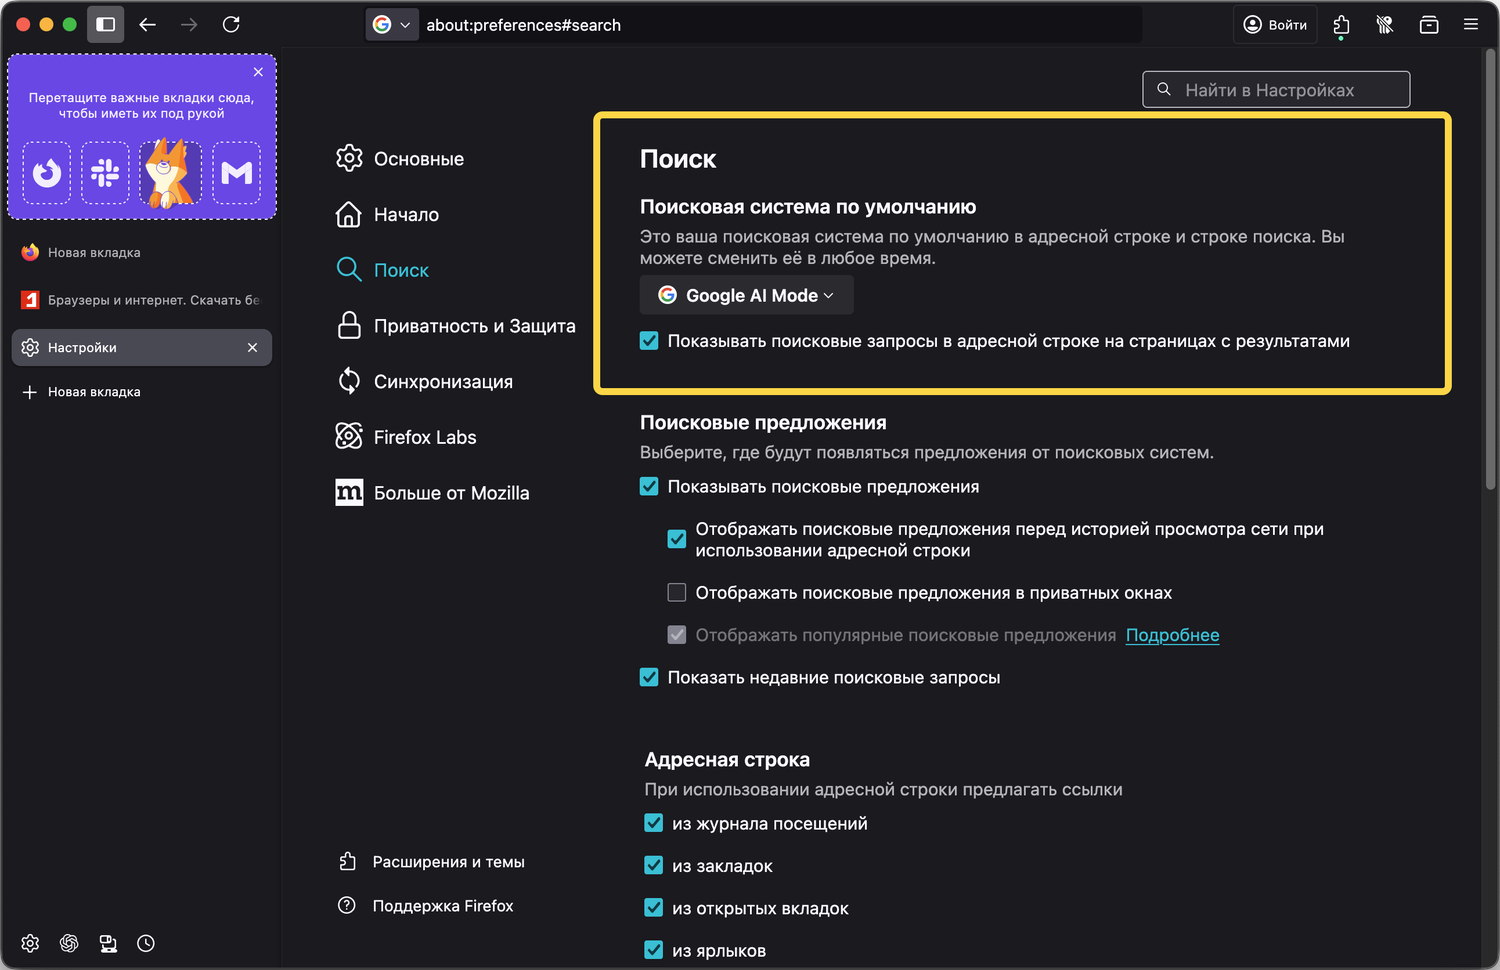Viewport: 1500px width, 970px height.
Task: Go to "Приватность и Защита" settings section
Action: pyautogui.click(x=474, y=326)
